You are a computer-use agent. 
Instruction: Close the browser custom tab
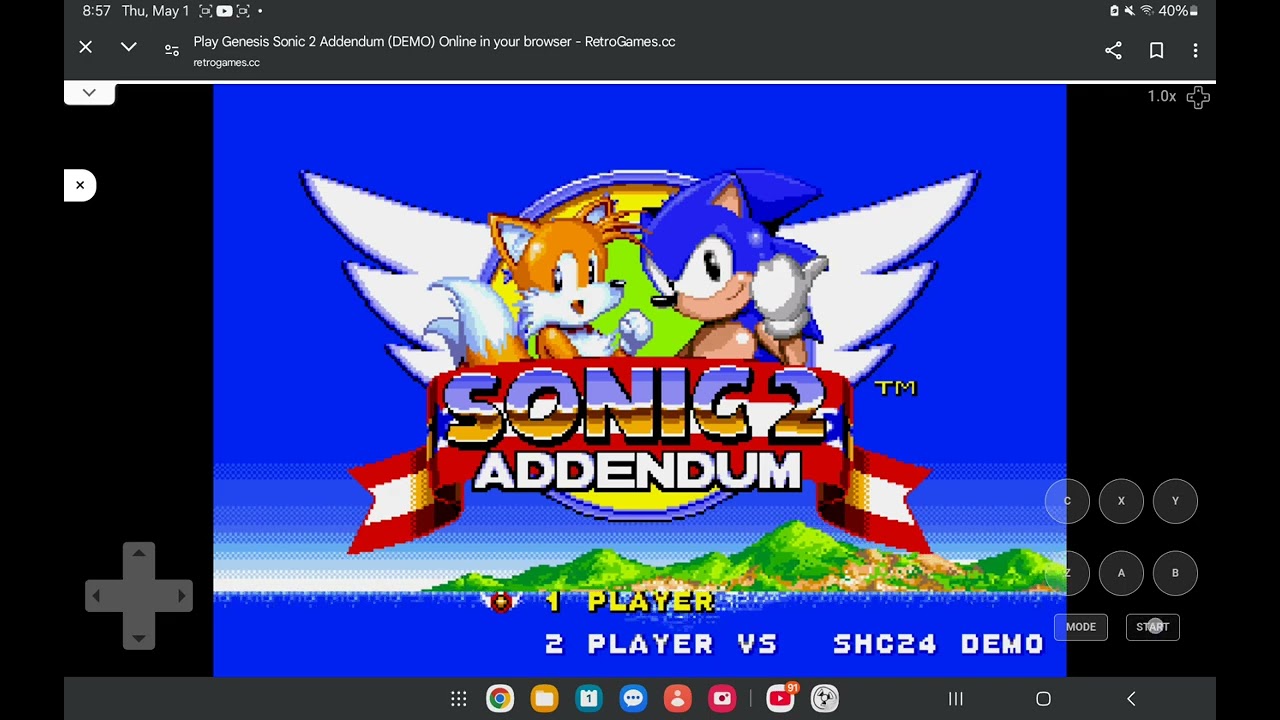(x=86, y=47)
